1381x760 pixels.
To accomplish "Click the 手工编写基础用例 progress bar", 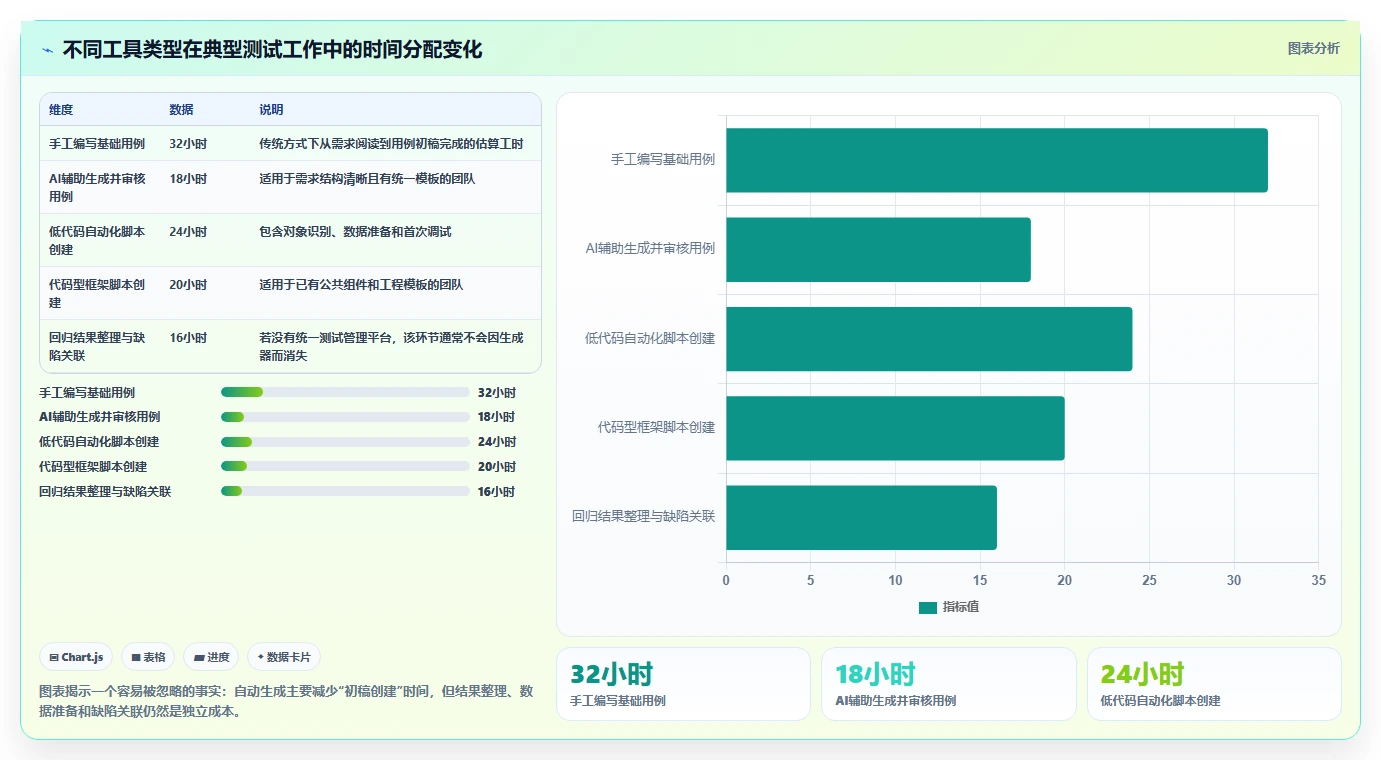I will point(345,393).
